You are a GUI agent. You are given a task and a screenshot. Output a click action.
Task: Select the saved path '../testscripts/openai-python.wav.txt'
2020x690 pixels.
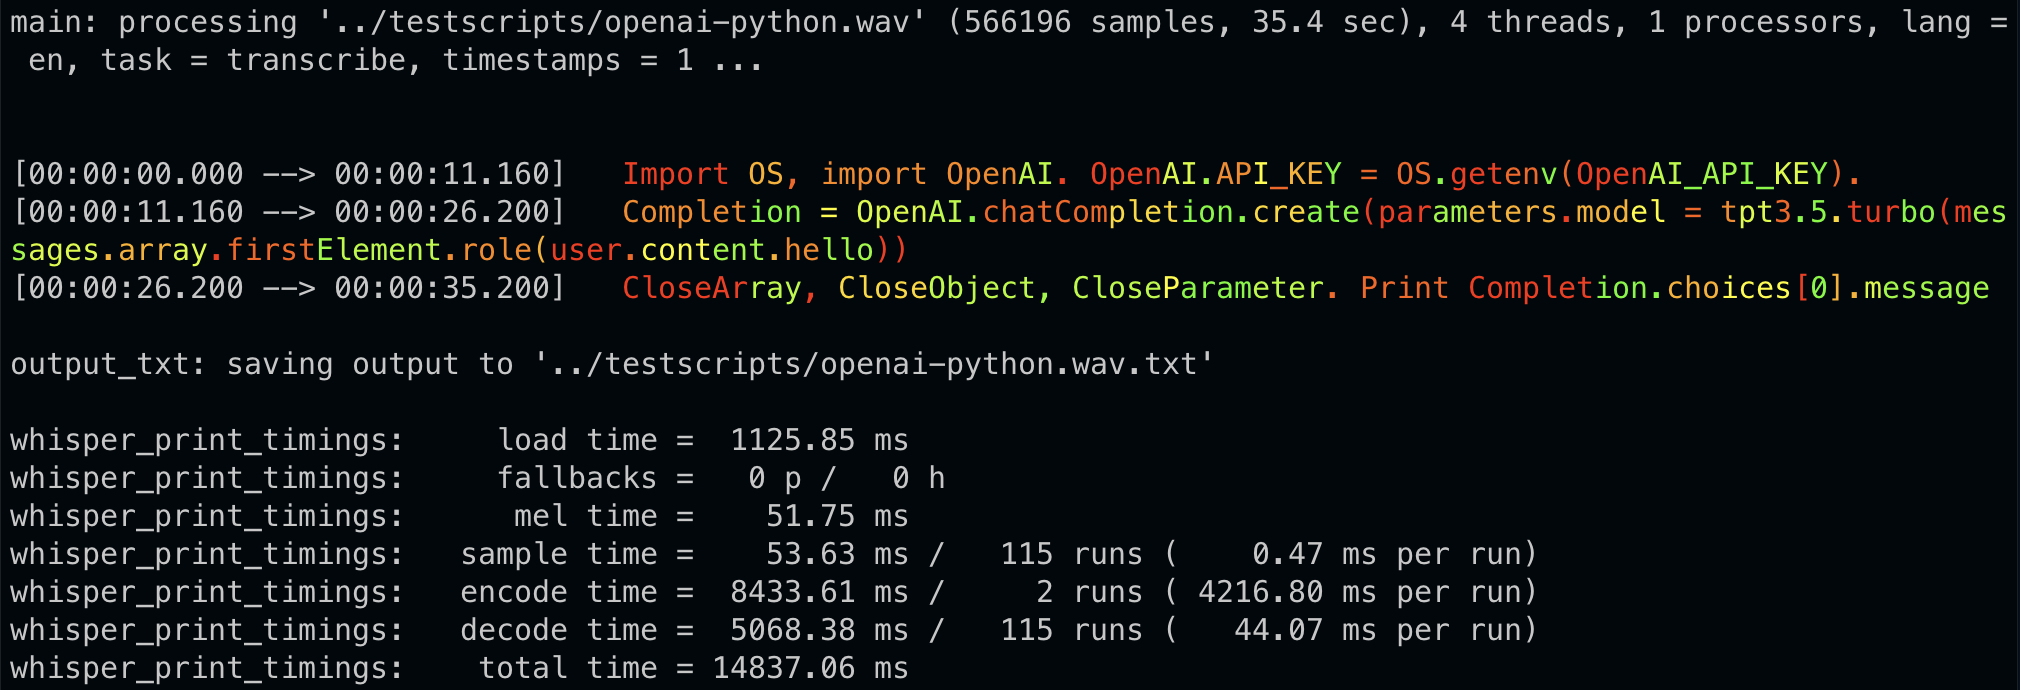pyautogui.click(x=874, y=364)
